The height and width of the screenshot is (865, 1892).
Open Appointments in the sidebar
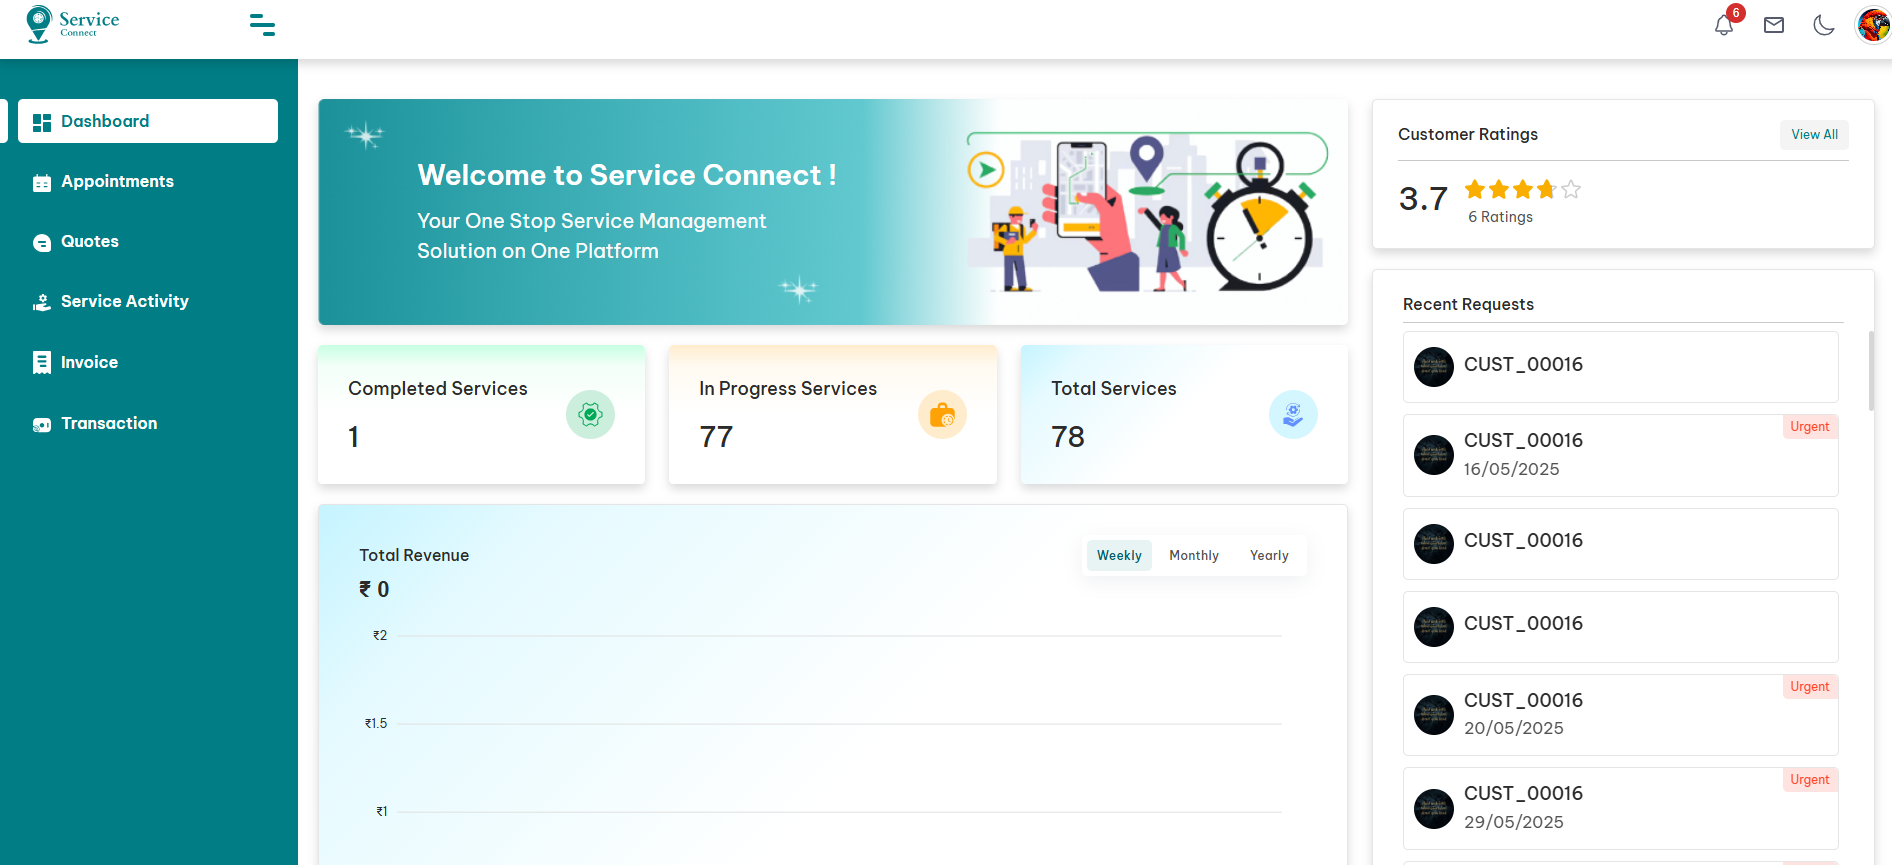coord(117,182)
